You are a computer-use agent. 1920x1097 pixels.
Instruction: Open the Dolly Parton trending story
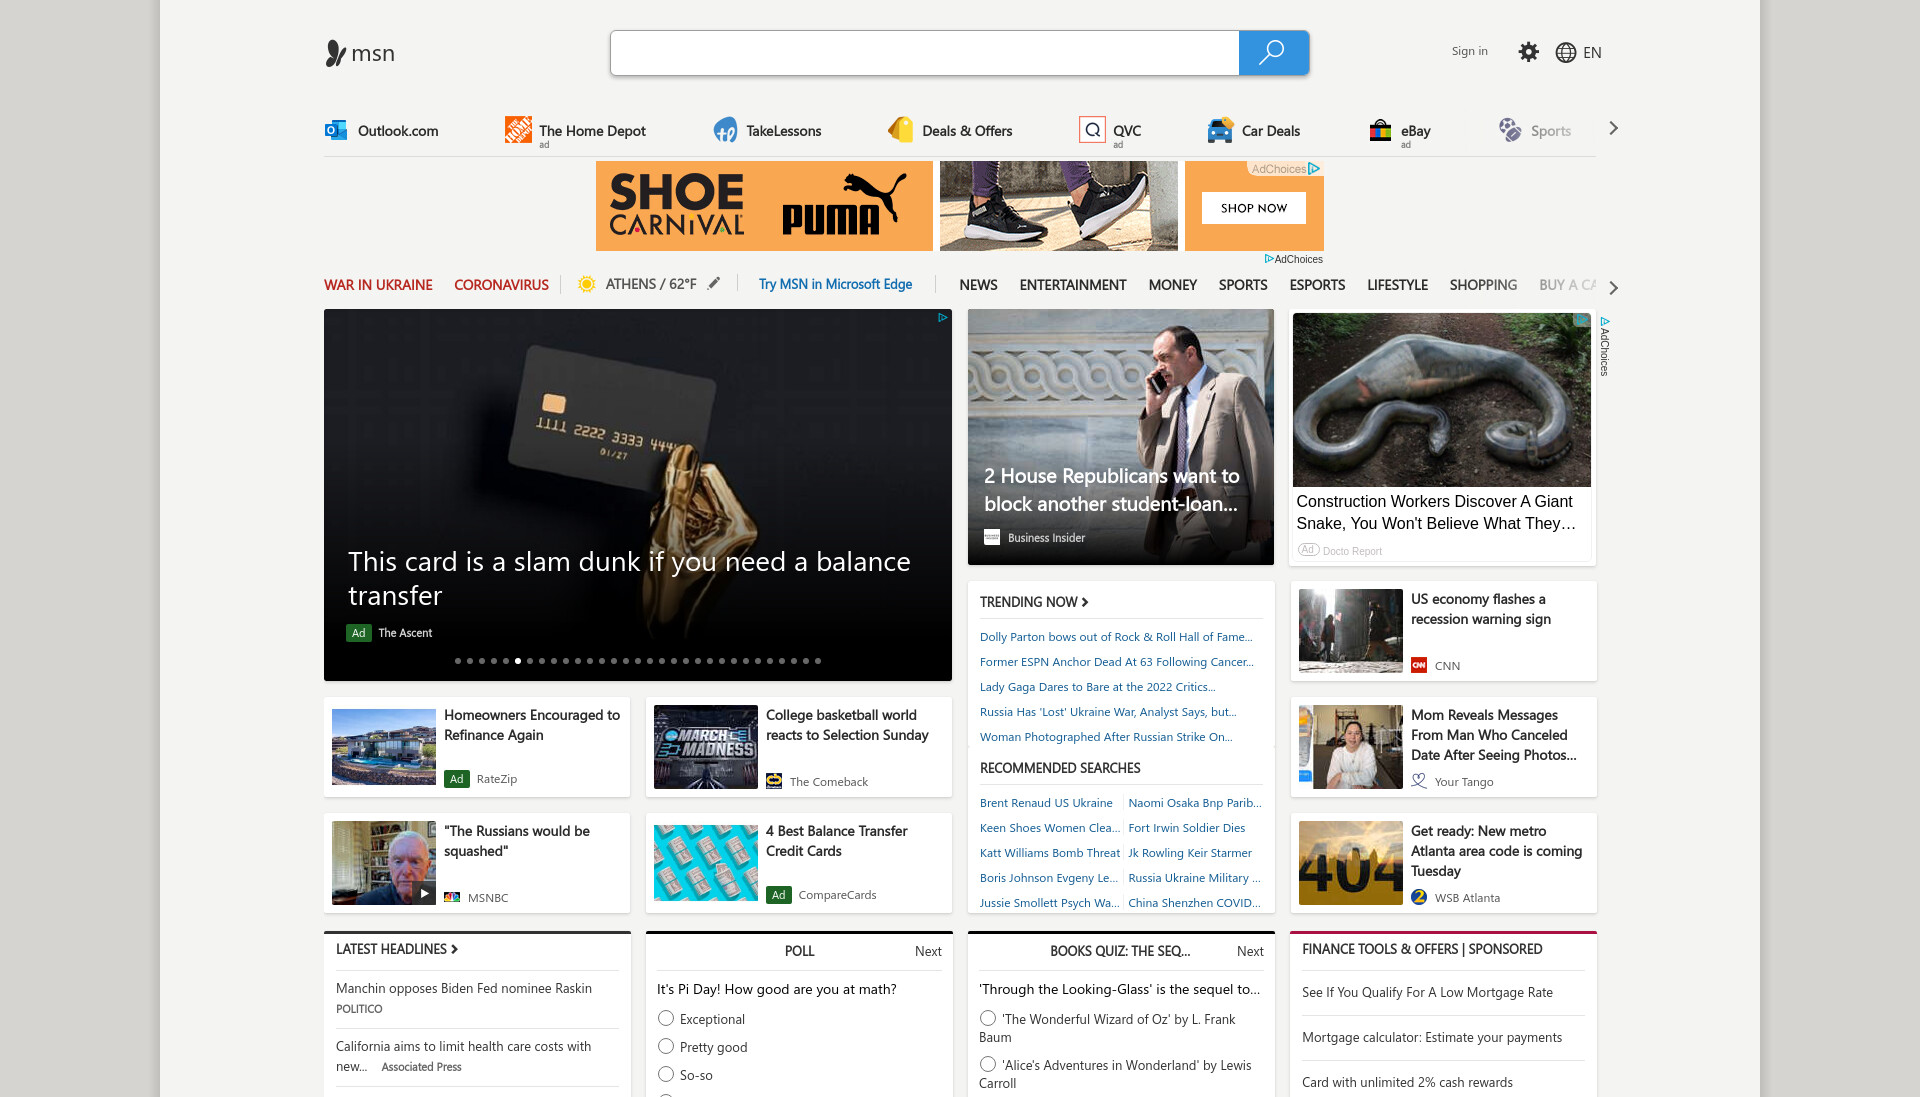click(x=1116, y=636)
